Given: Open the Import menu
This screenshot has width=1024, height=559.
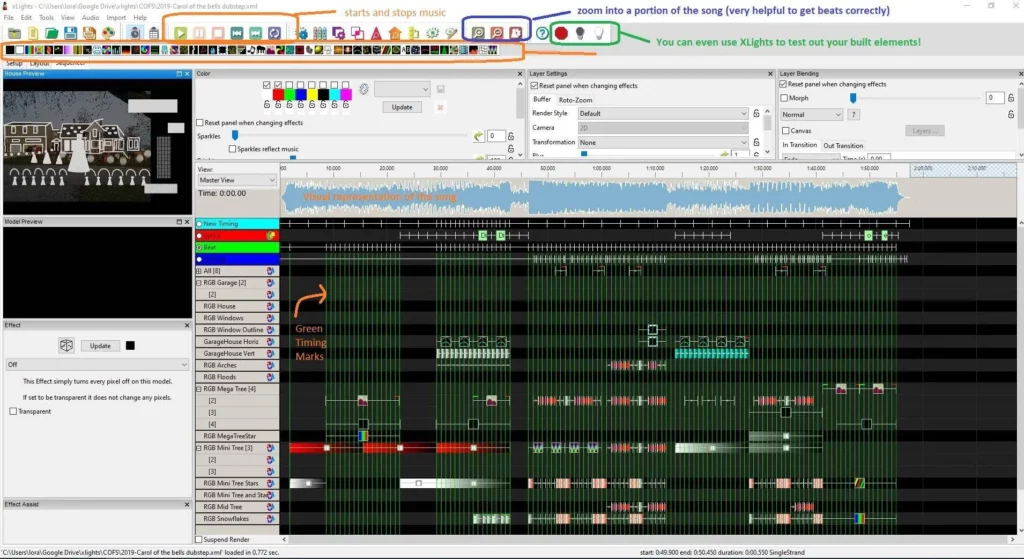Looking at the screenshot, I should tap(116, 18).
